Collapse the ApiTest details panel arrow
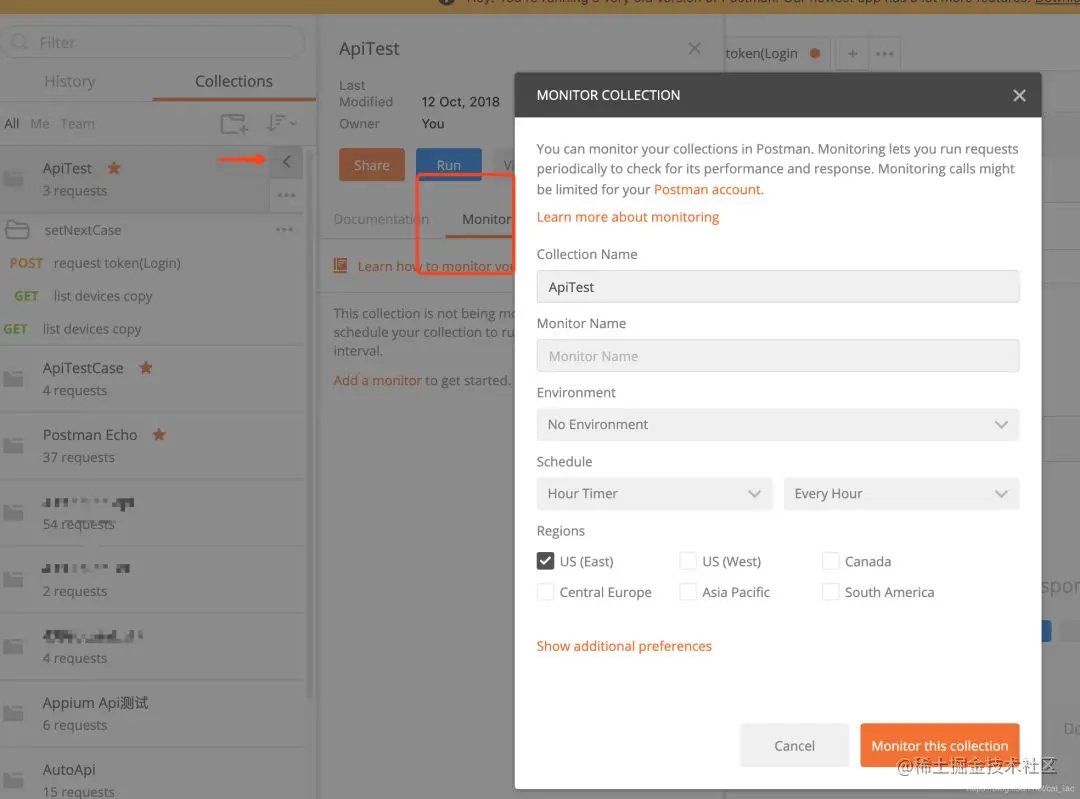Screen dimensions: 1080x799 pos(287,162)
